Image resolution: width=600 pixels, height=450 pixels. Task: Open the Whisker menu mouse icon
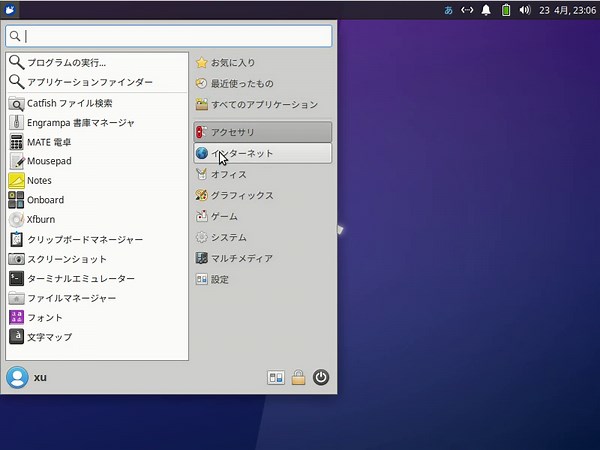(10, 10)
